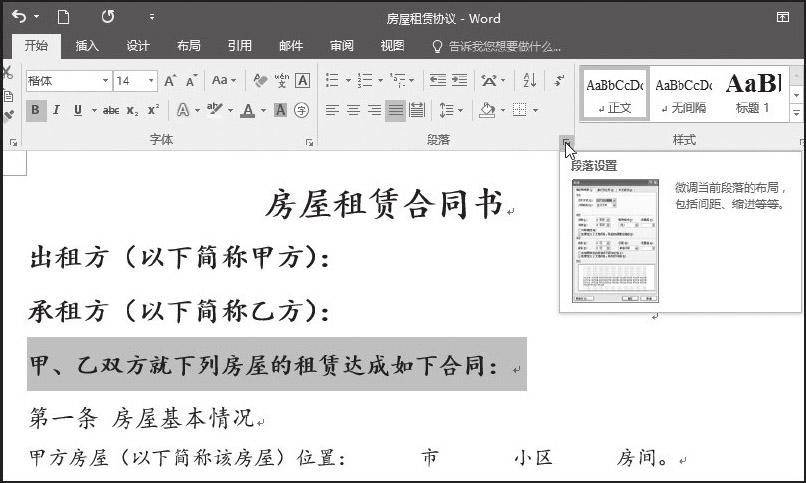Click the borders icon

(x=520, y=110)
